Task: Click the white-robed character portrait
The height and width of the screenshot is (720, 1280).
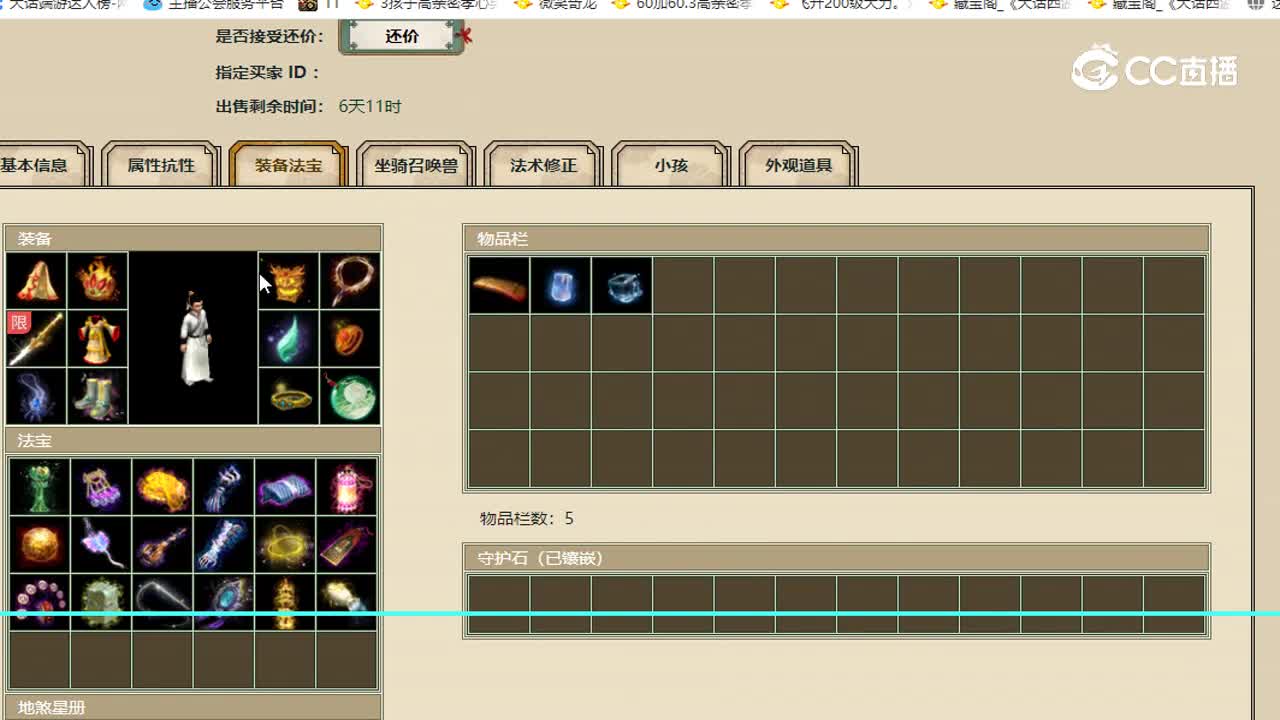Action: [x=194, y=338]
